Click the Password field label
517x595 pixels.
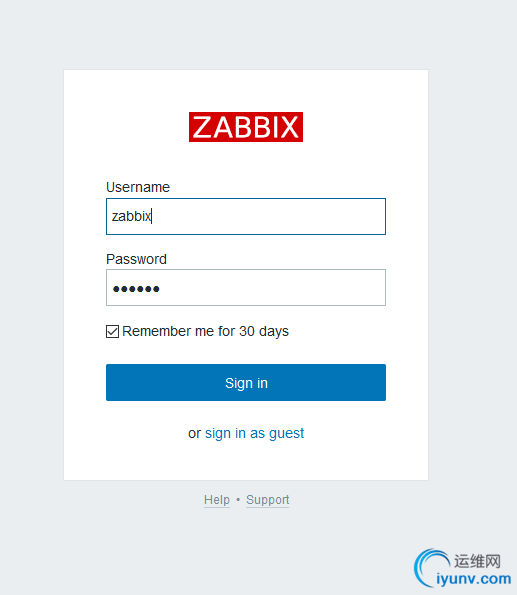(136, 259)
